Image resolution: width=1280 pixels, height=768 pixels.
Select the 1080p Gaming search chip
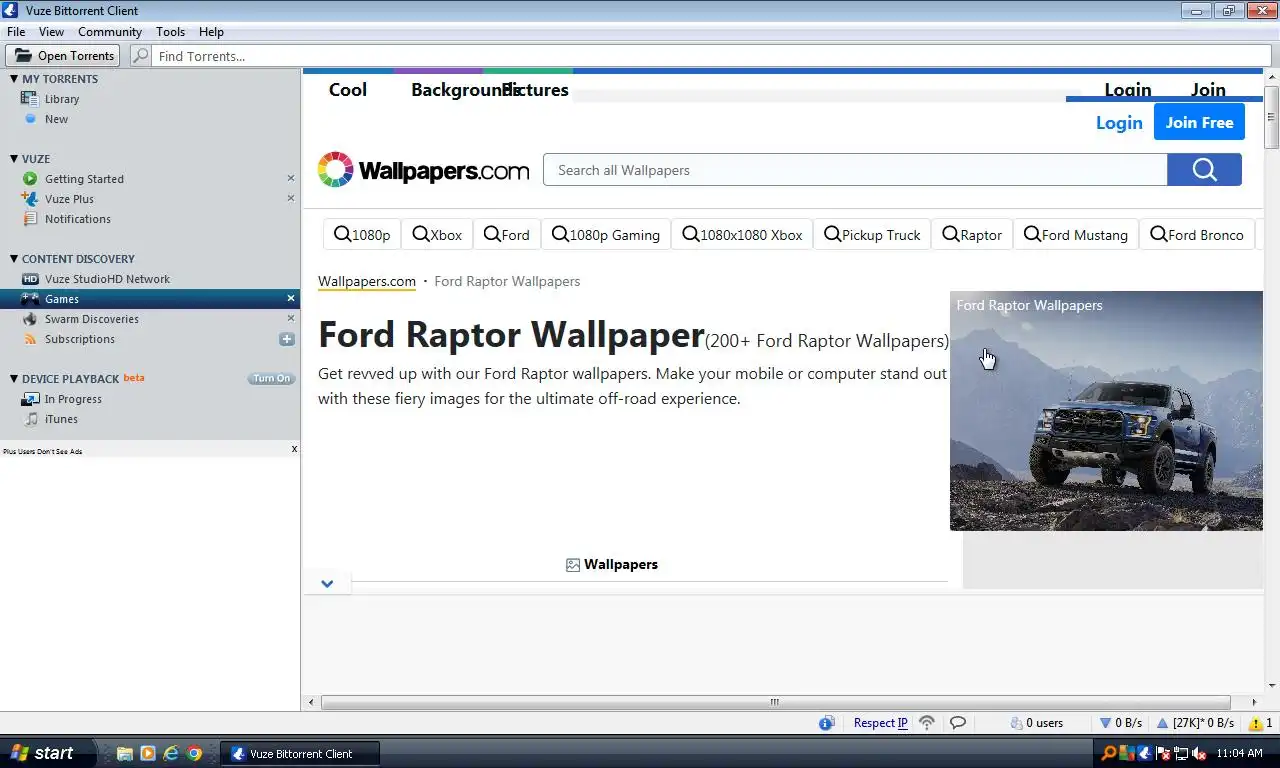click(x=606, y=235)
